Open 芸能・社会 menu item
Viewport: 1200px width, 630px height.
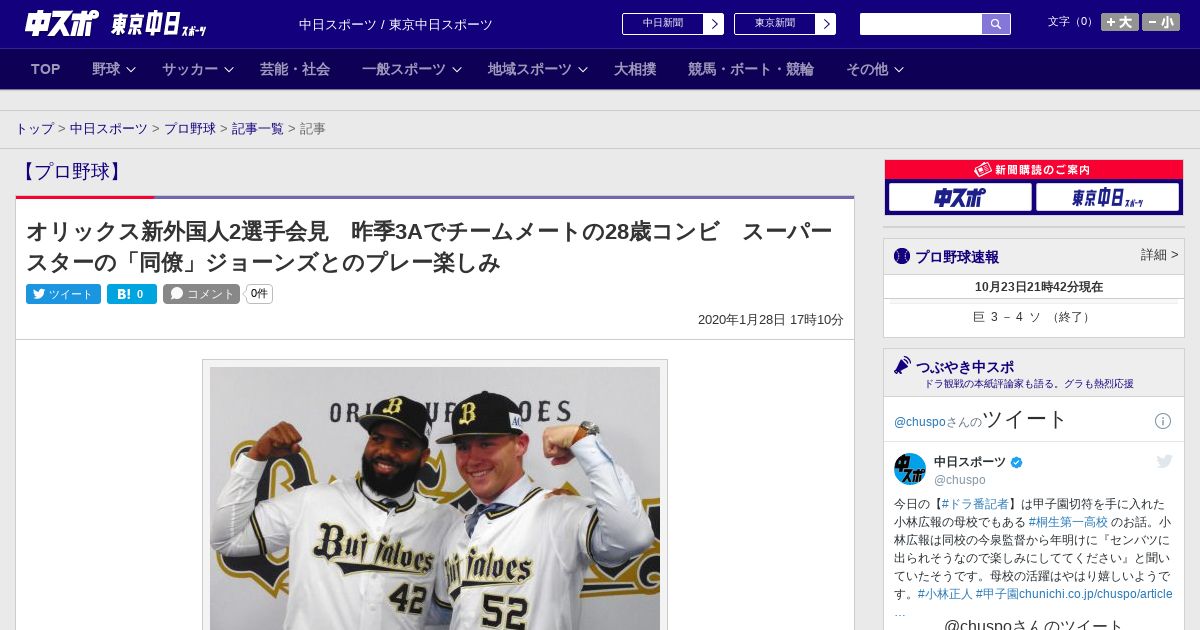coord(295,69)
